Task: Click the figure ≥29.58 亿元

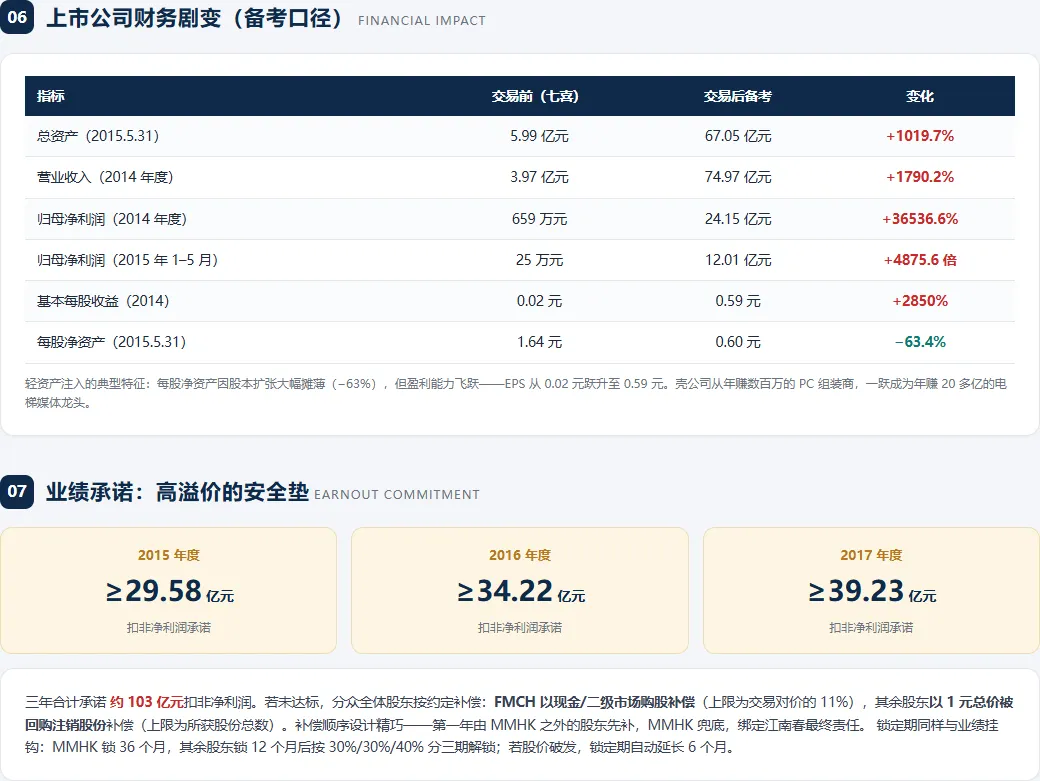Action: pos(170,591)
